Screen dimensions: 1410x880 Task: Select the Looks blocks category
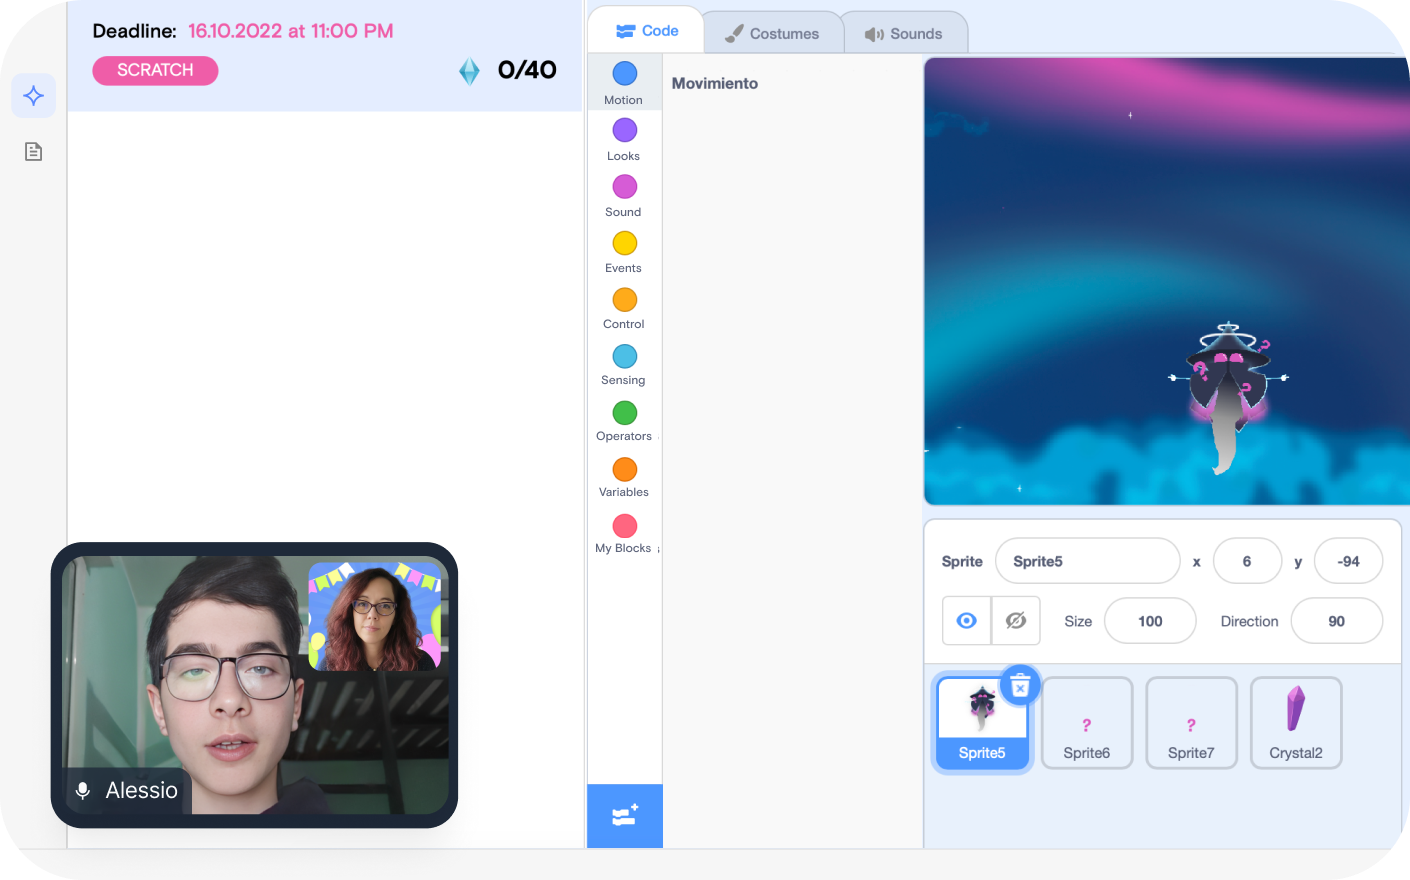624,139
